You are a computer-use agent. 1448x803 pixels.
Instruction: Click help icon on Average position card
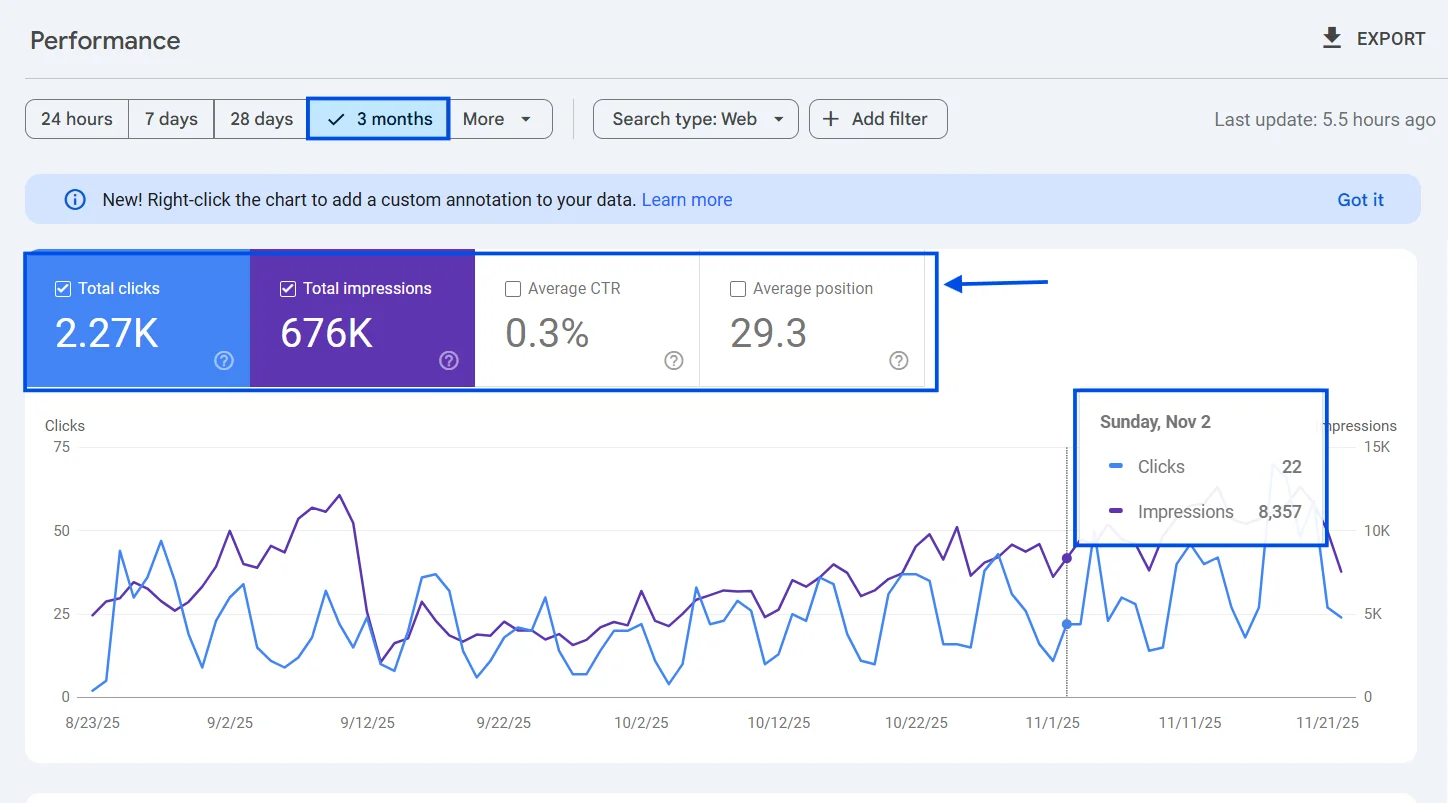(x=899, y=361)
